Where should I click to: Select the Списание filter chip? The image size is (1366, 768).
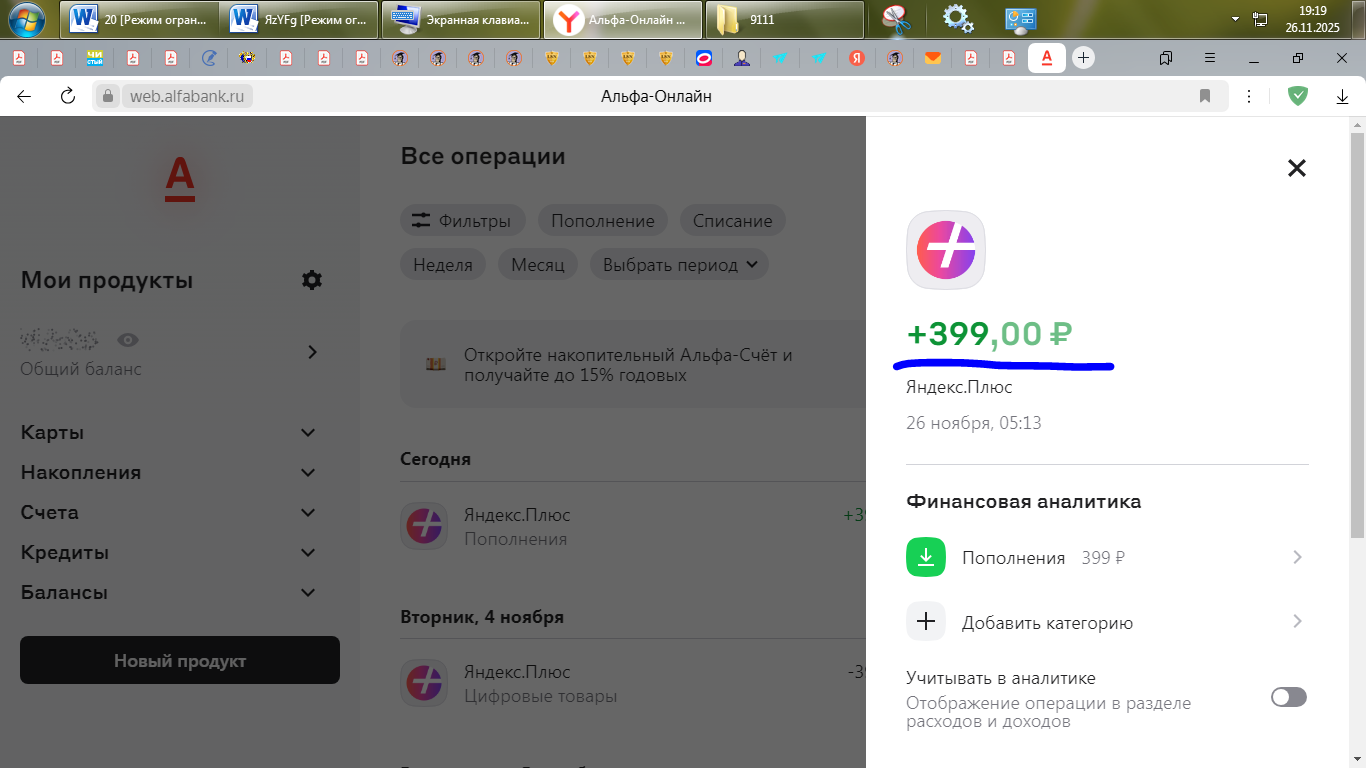tap(732, 221)
